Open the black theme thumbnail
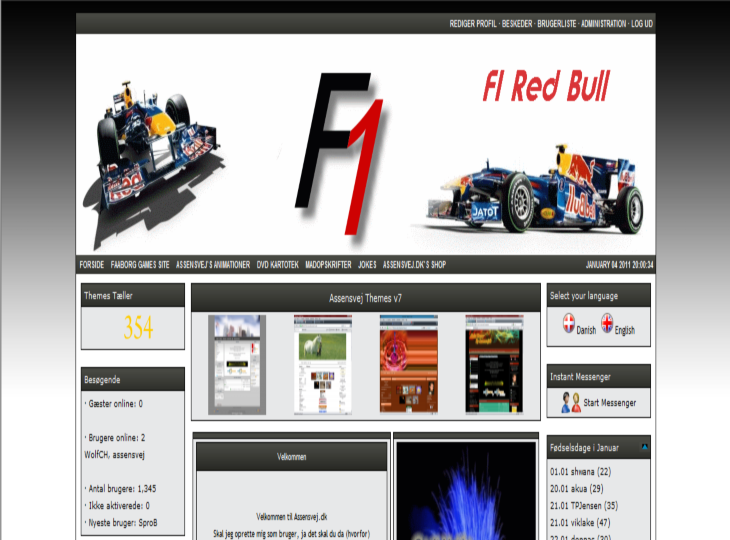730x540 pixels. 494,364
